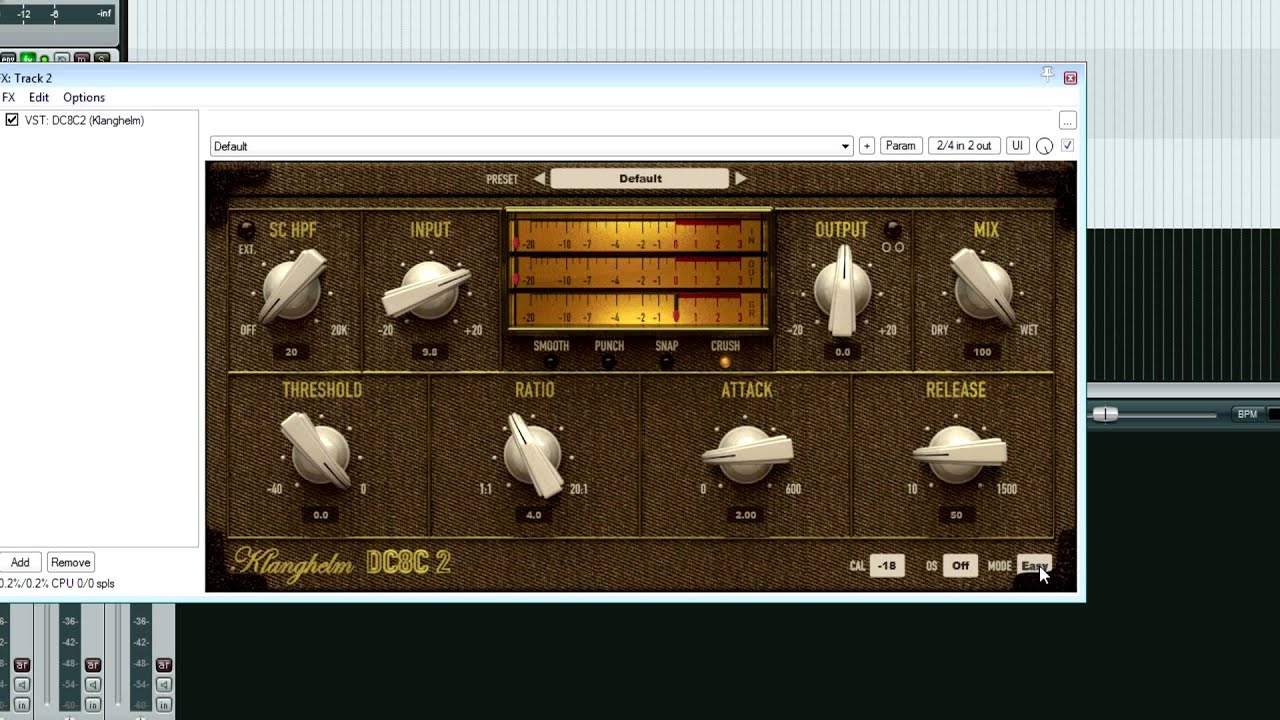The height and width of the screenshot is (720, 1280).
Task: Click the + preset save button
Action: tap(867, 146)
